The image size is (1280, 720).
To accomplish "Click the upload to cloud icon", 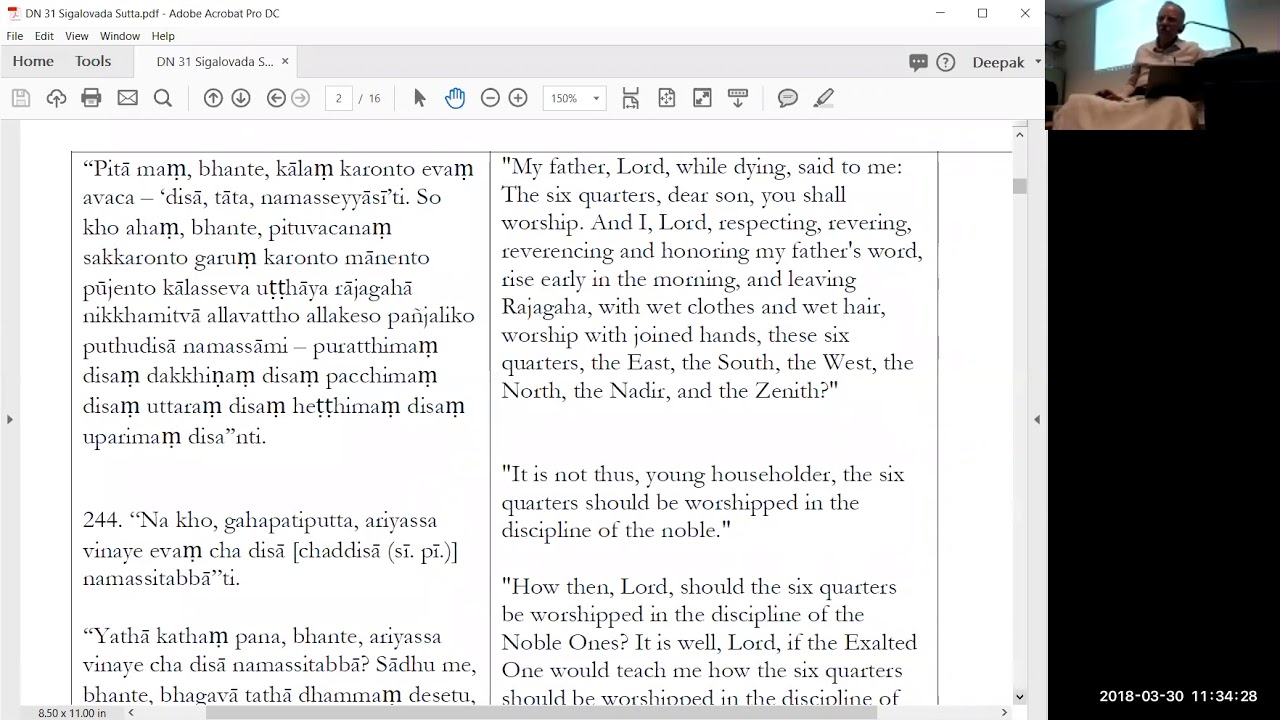I will click(x=56, y=98).
